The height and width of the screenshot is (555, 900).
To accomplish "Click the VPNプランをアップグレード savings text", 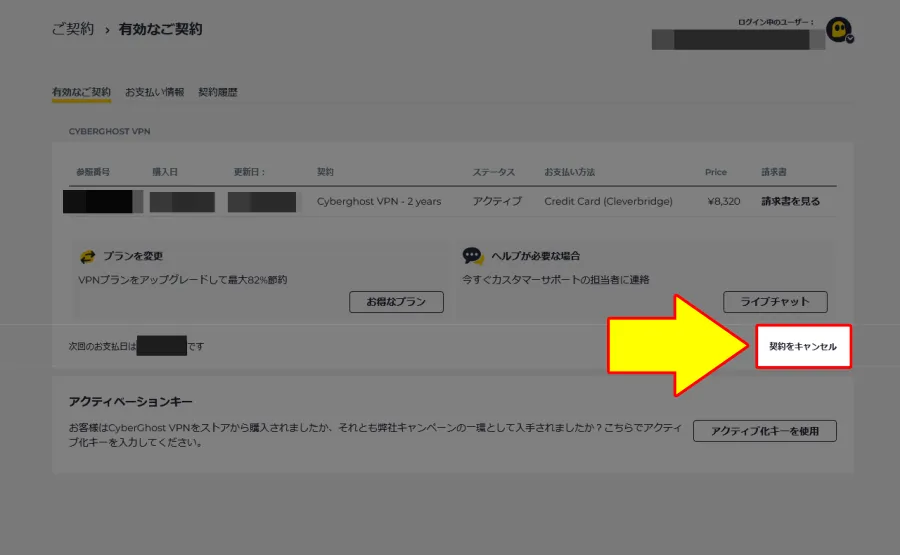I will [183, 280].
